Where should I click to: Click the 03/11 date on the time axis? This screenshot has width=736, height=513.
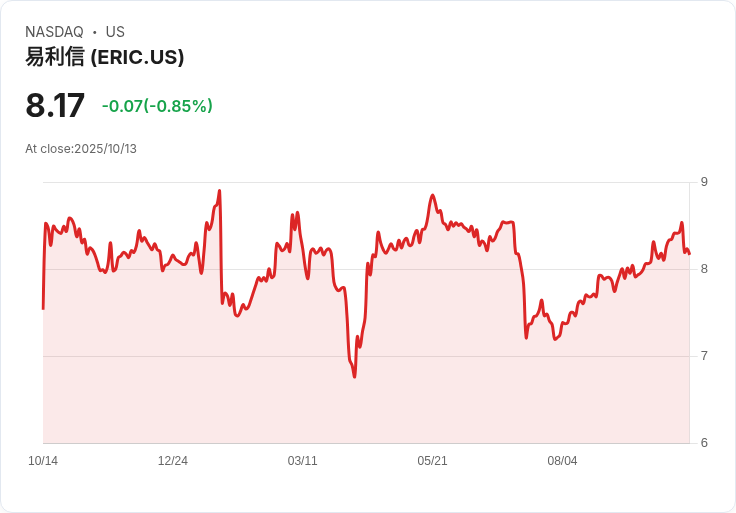coord(302,461)
